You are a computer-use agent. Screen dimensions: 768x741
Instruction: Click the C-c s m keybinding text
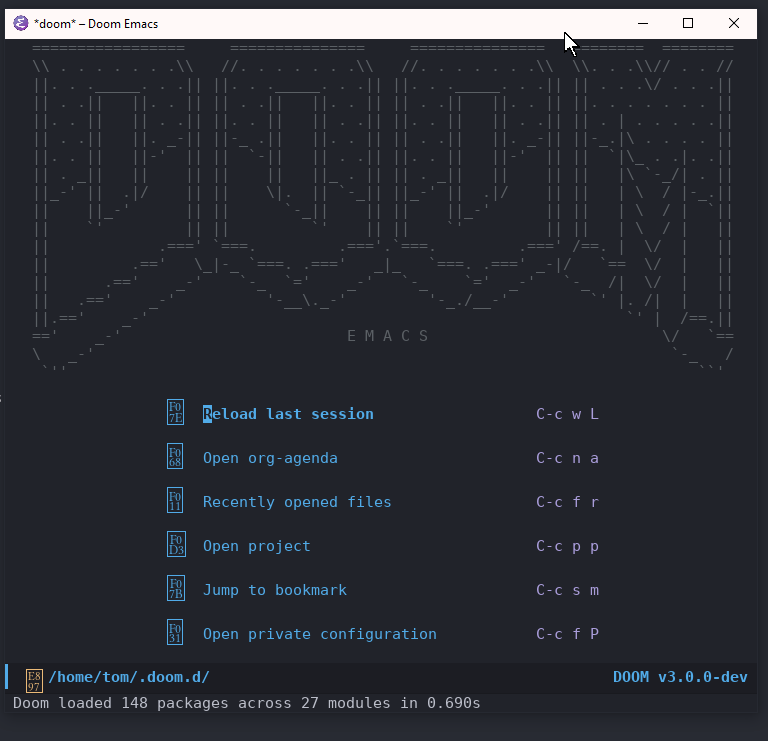click(567, 590)
